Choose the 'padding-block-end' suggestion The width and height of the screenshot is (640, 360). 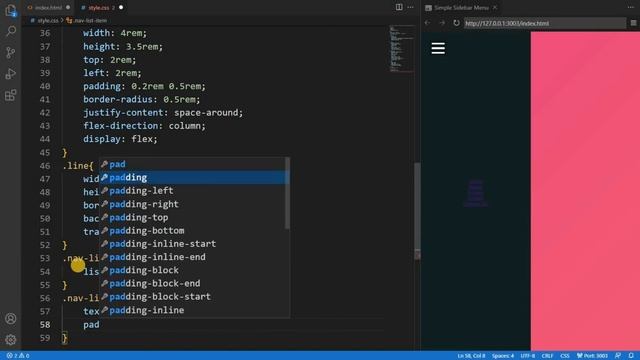coord(194,283)
